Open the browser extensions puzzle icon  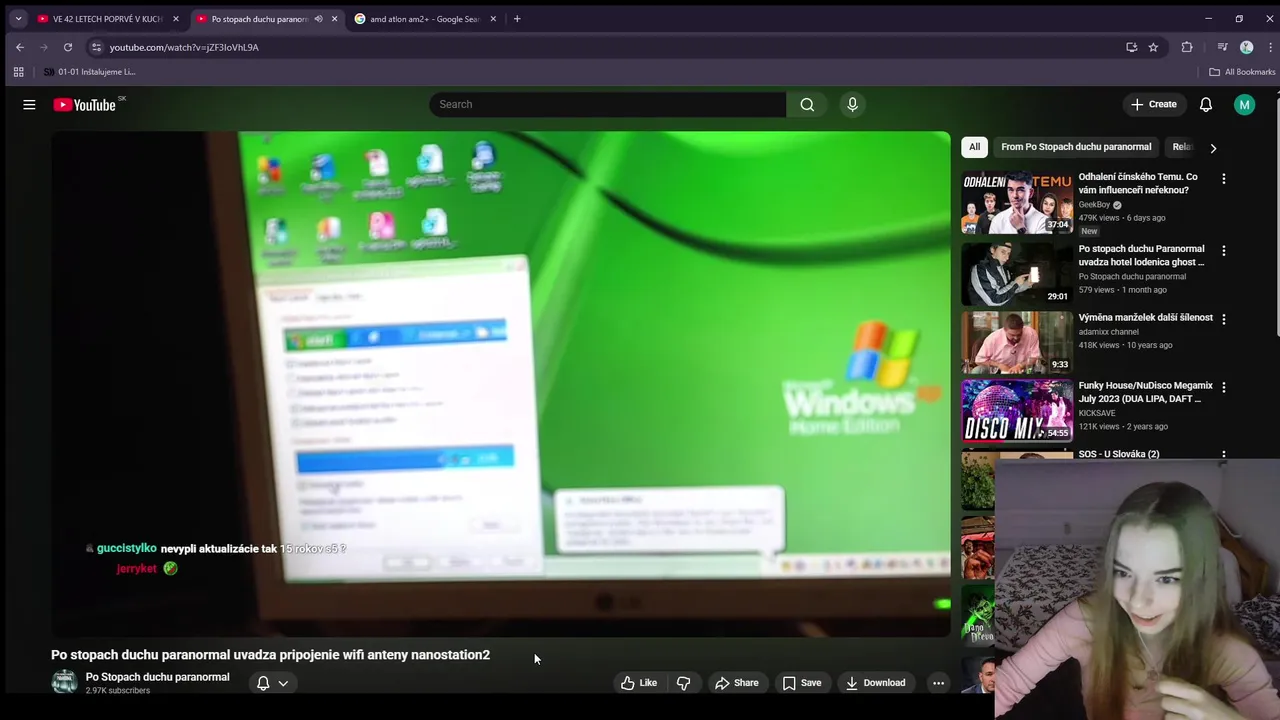tap(1187, 47)
